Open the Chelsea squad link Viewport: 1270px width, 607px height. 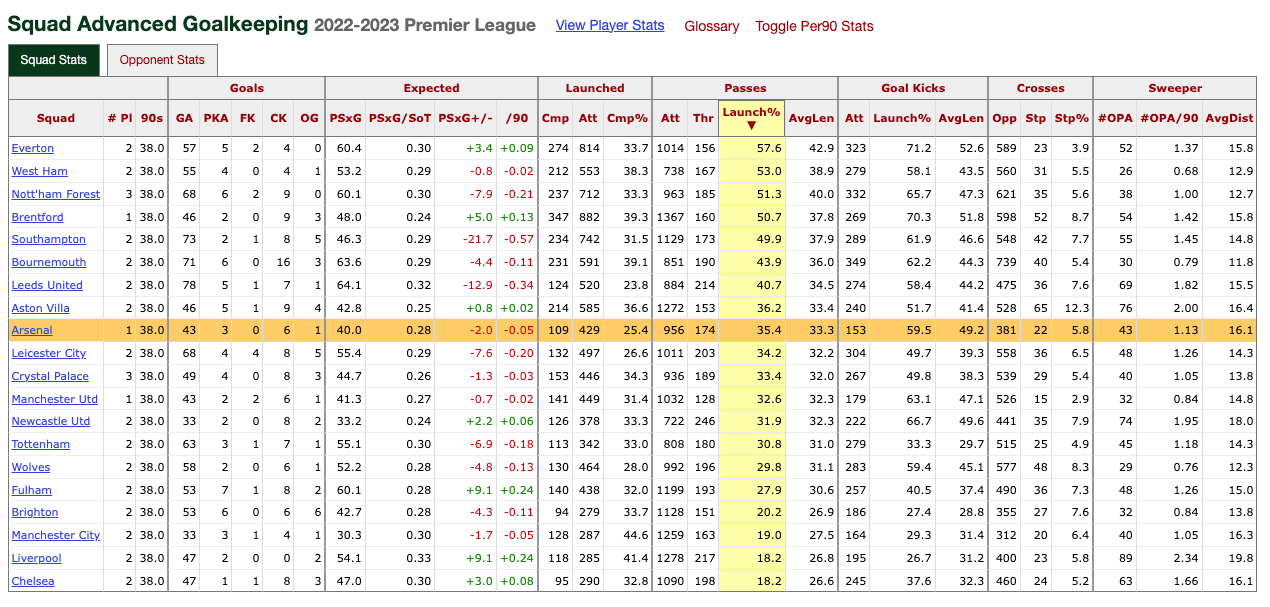[33, 581]
